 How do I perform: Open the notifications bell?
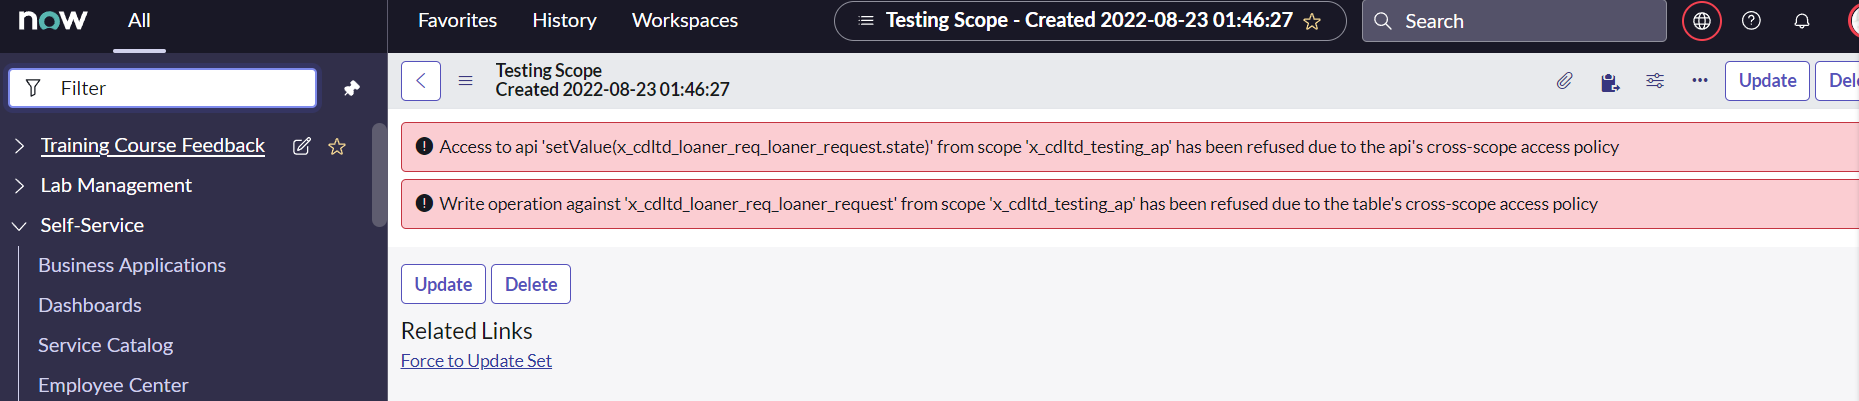click(1801, 21)
